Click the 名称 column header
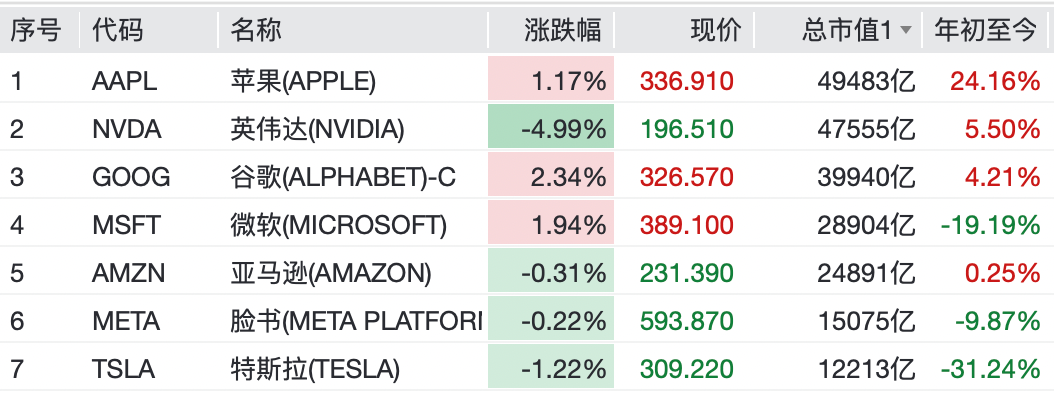 (x=256, y=30)
